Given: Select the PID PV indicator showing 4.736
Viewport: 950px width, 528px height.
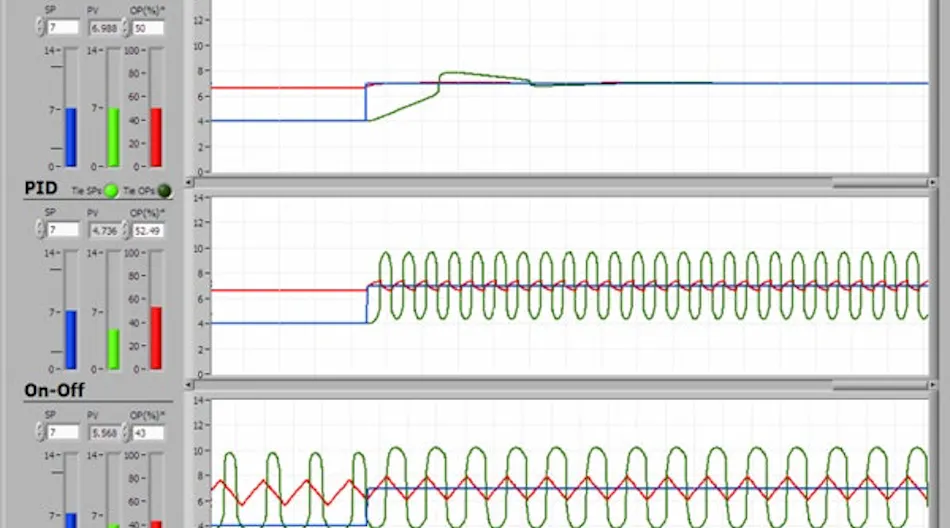Looking at the screenshot, I should 104,230.
